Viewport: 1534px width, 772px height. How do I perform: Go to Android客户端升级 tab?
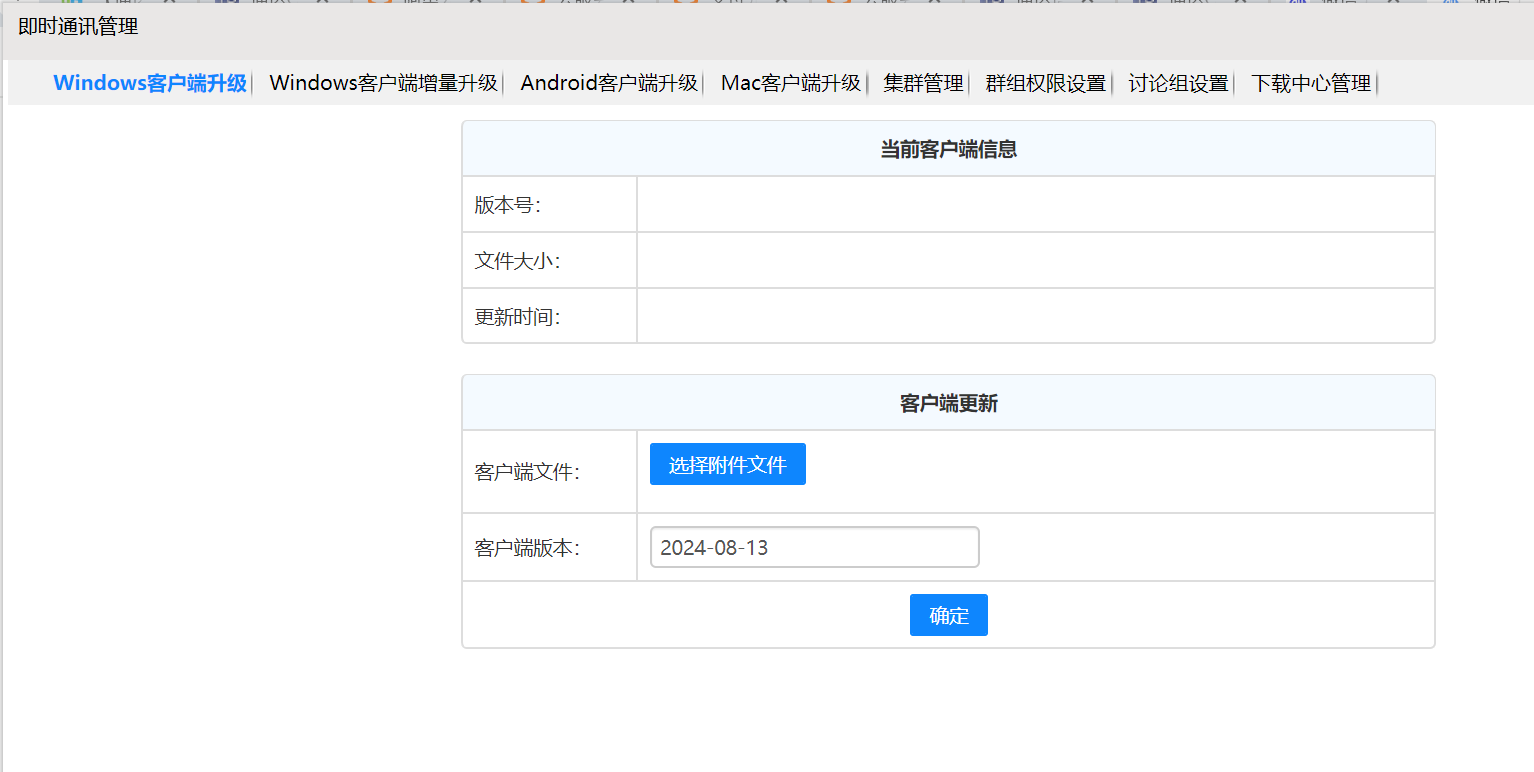(x=609, y=83)
